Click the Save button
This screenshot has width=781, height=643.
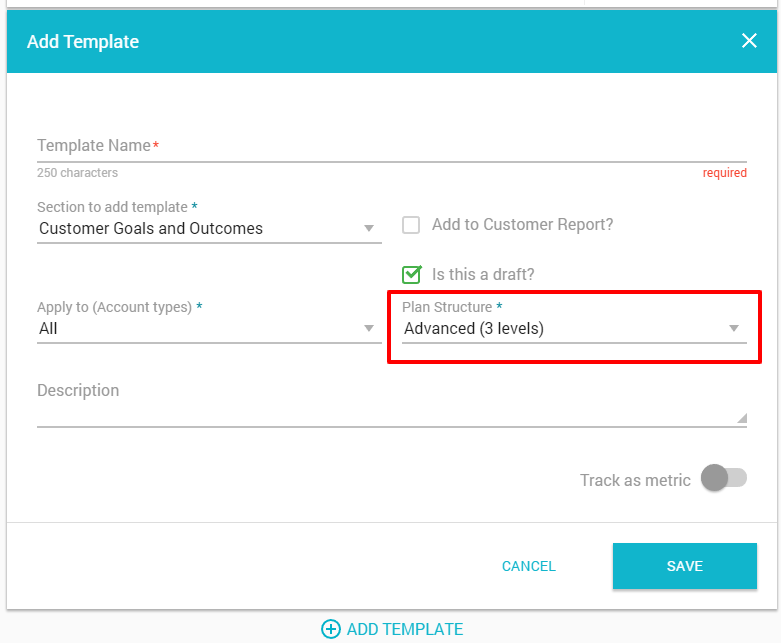coord(685,566)
